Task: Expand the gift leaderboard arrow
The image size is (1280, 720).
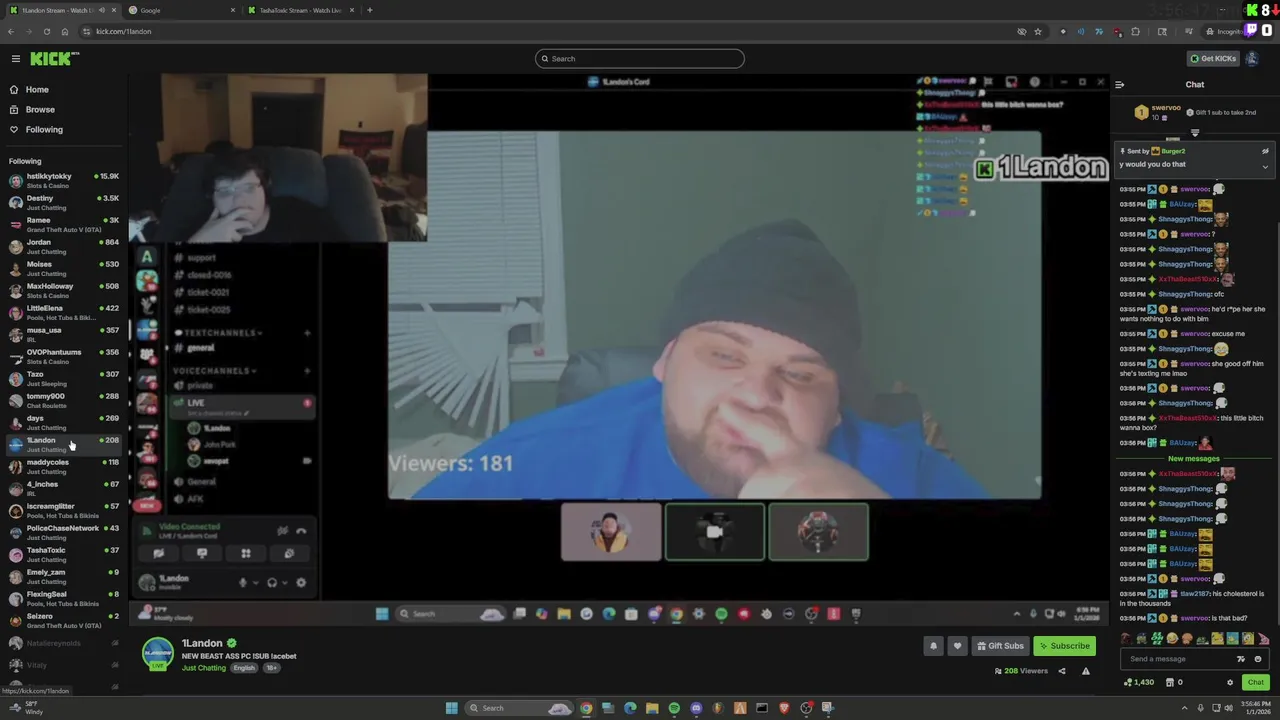Action: tap(1195, 133)
